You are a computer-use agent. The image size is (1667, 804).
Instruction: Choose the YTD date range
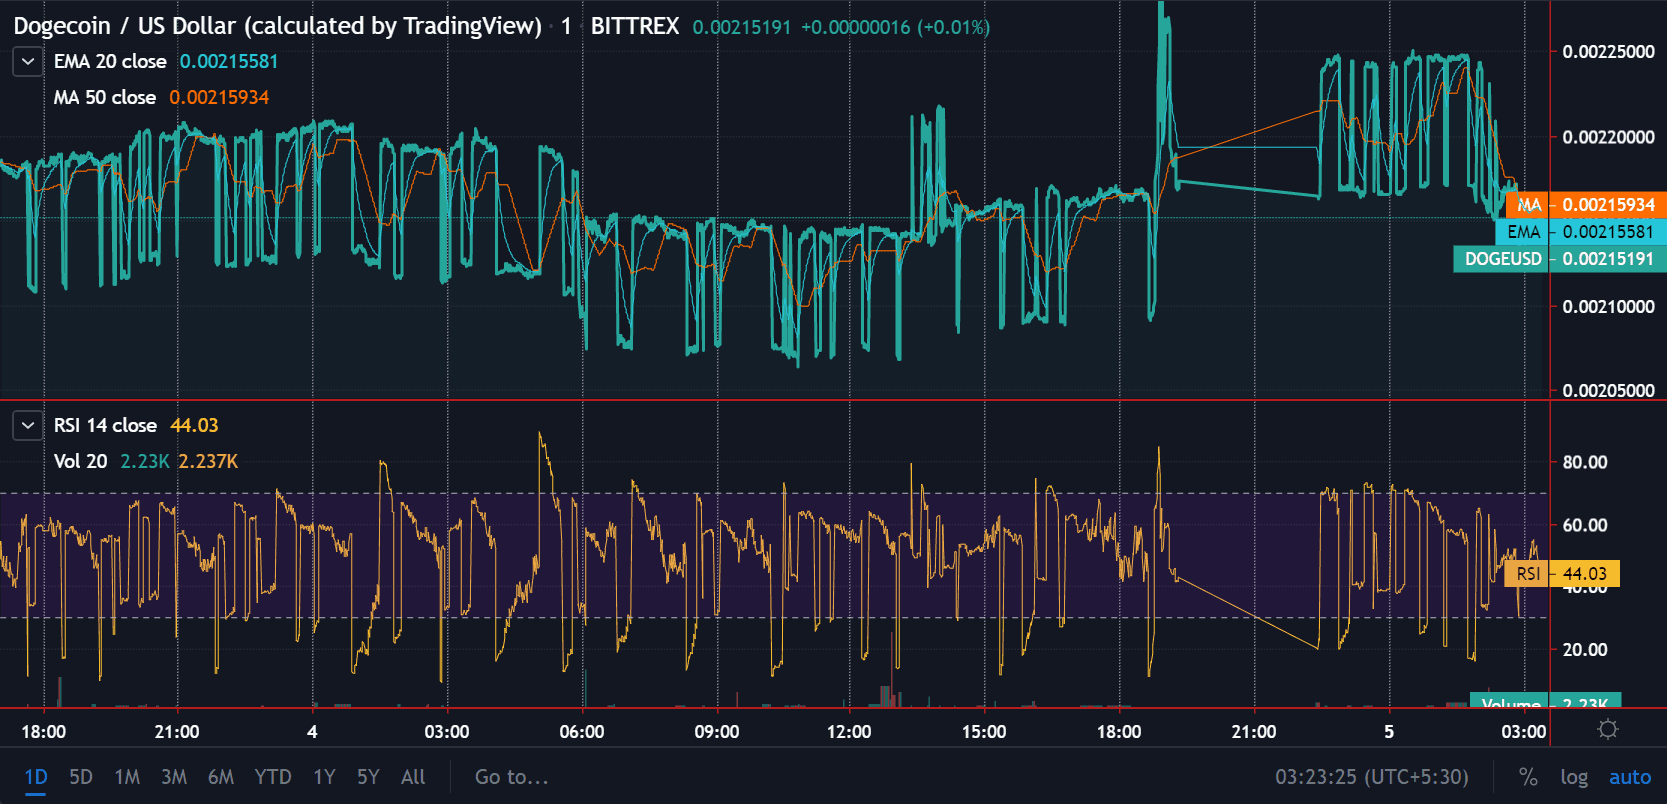[x=273, y=777]
